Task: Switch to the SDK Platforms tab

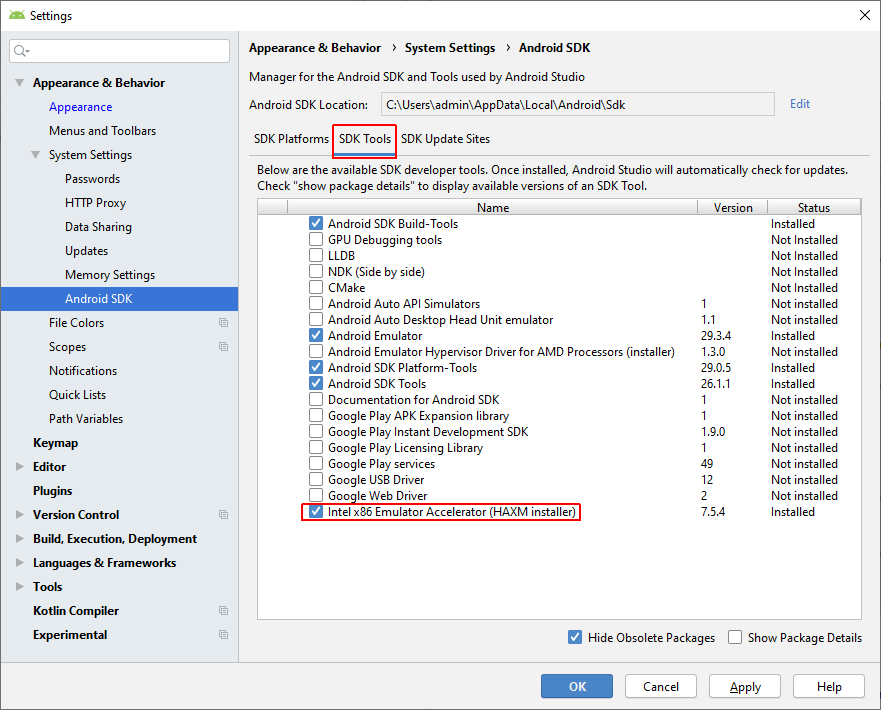Action: (x=291, y=139)
